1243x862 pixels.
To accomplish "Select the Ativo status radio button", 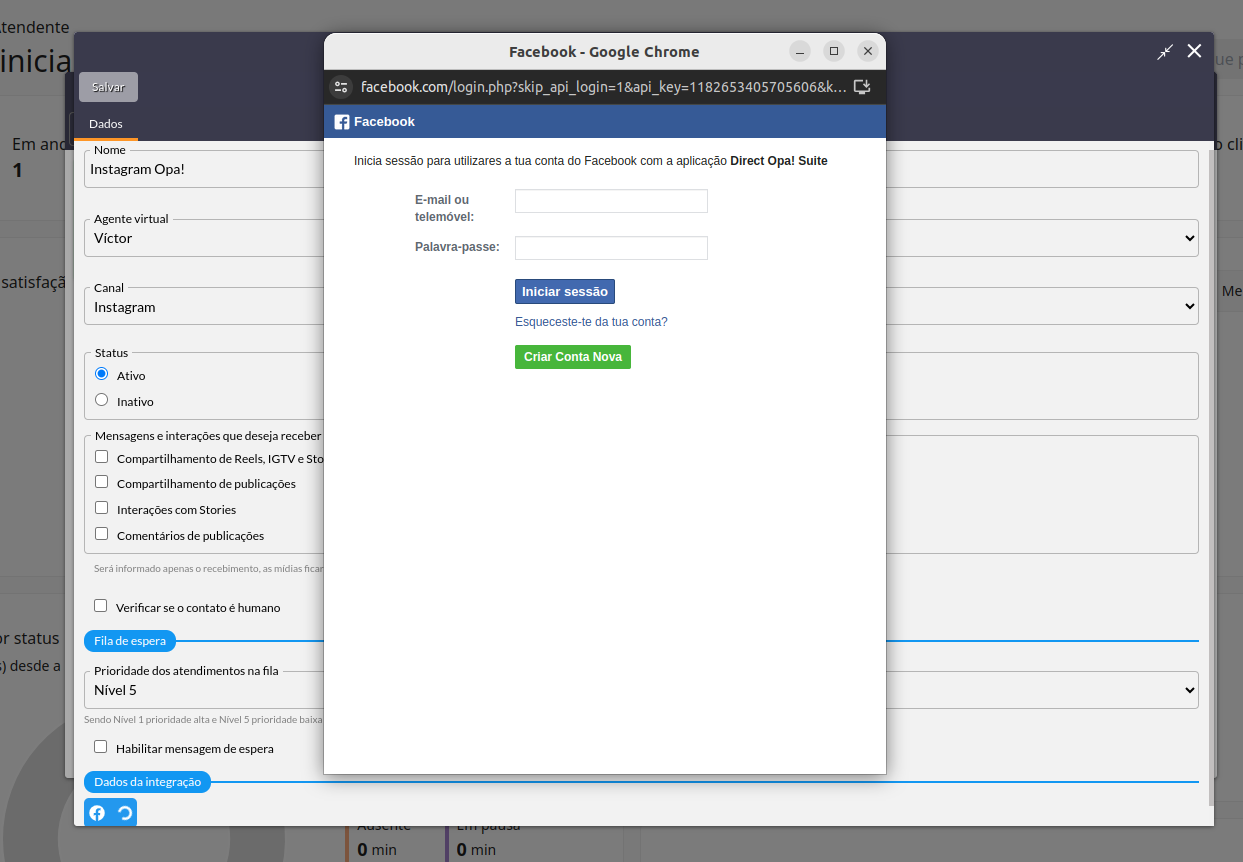I will coord(101,374).
